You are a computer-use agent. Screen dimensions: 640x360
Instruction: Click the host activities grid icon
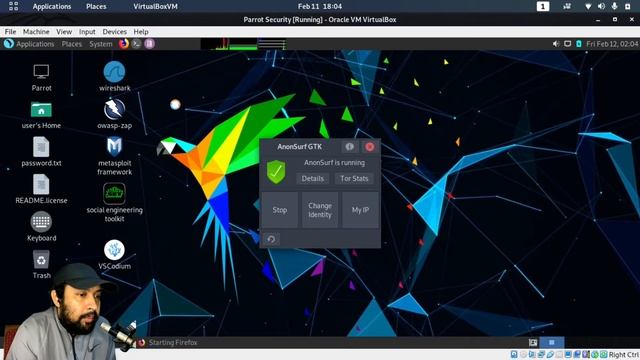(x=13, y=6)
